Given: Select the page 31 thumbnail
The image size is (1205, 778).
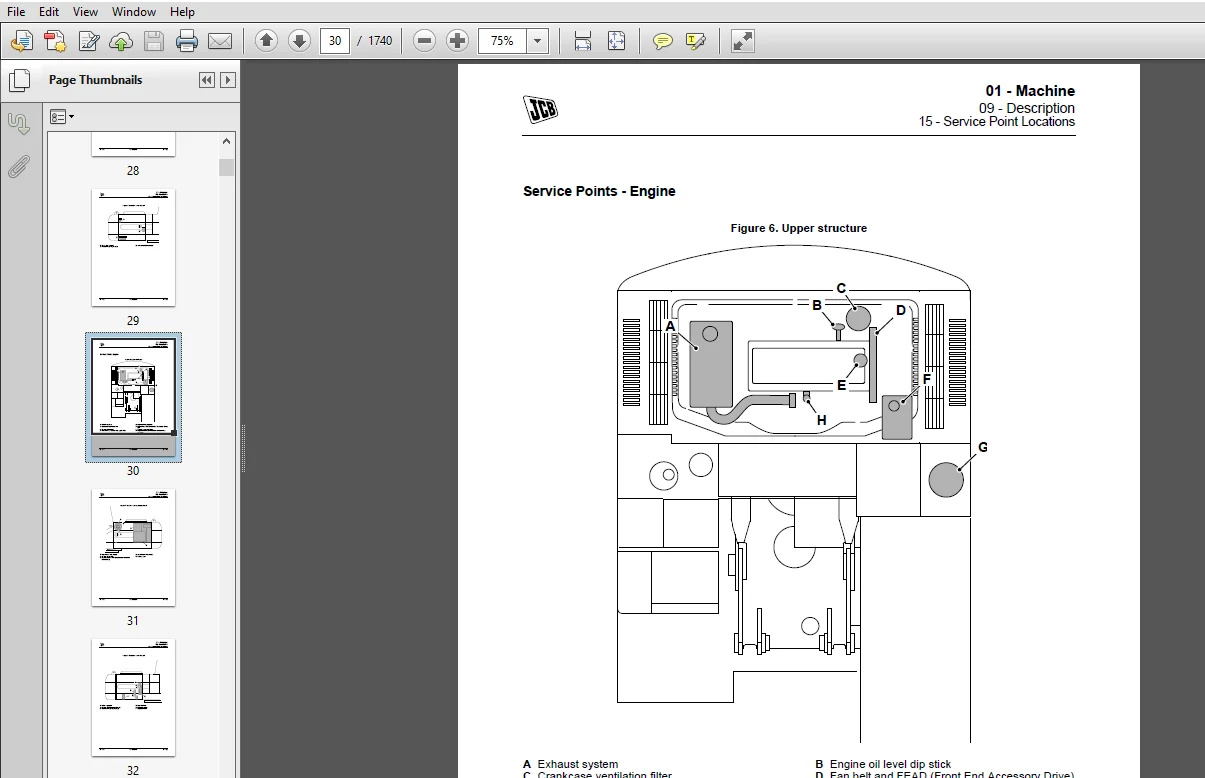Looking at the screenshot, I should click(133, 547).
